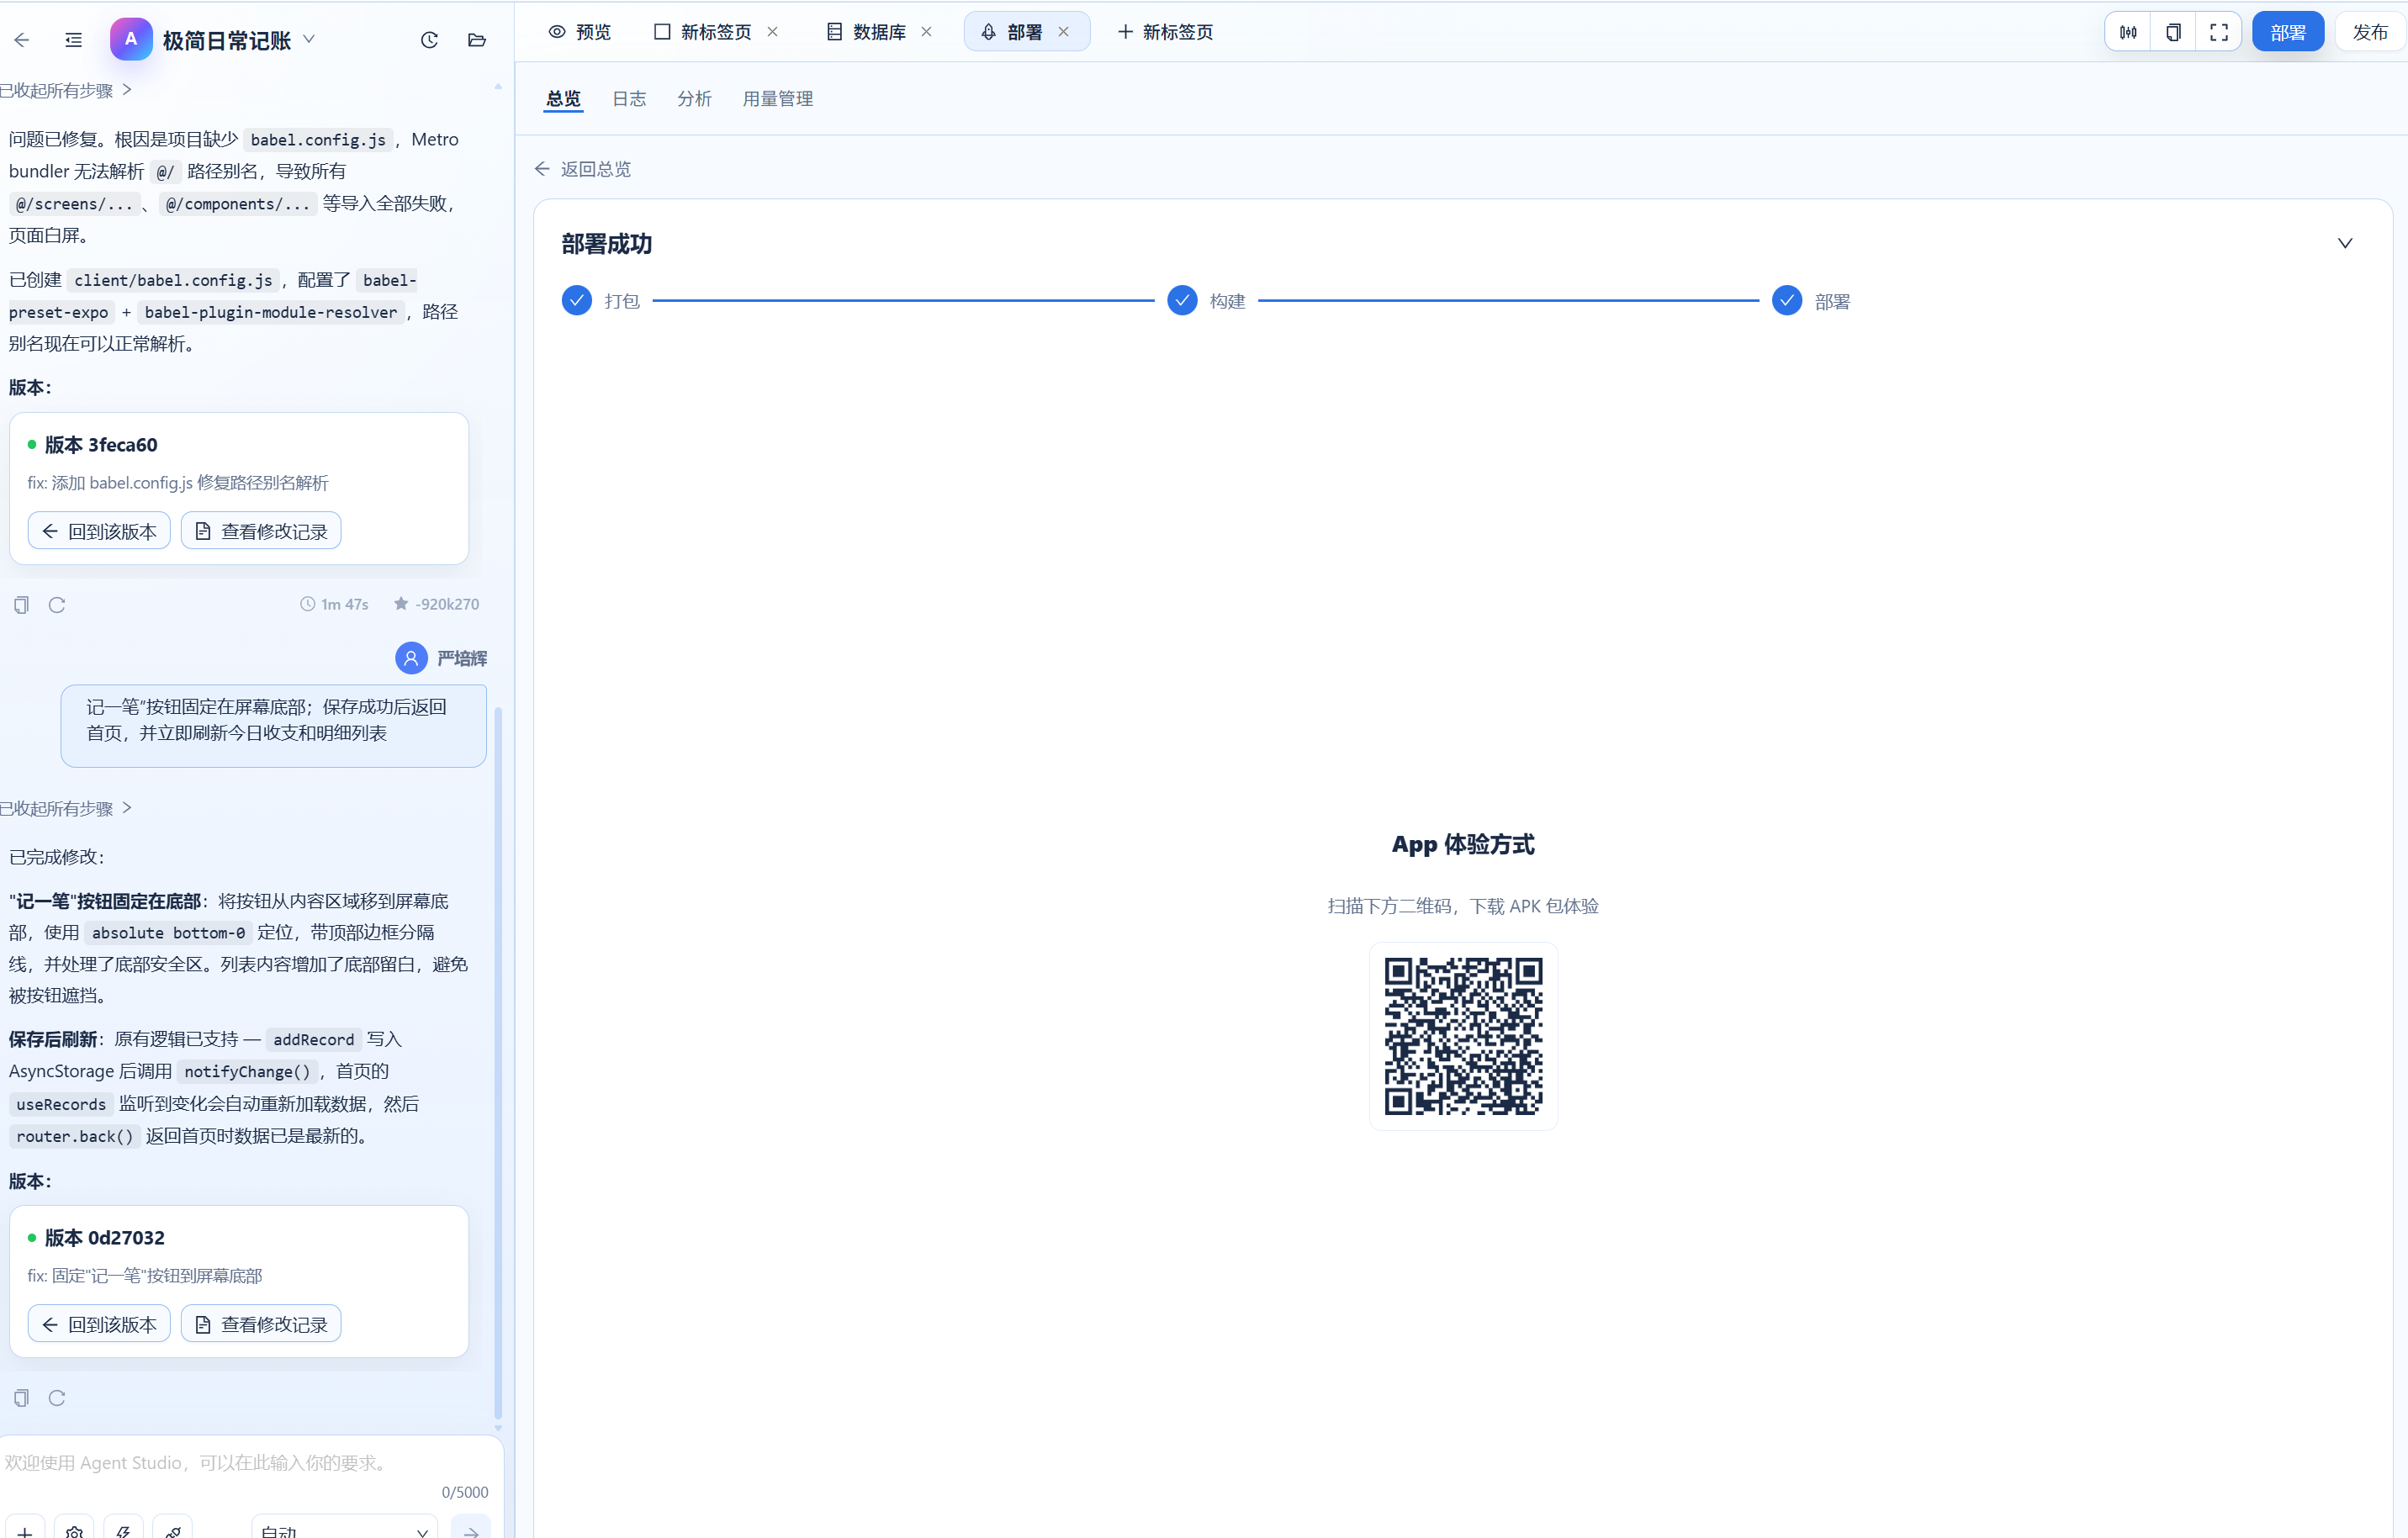
Task: Open a new tab with plus 新标签页
Action: click(1166, 32)
